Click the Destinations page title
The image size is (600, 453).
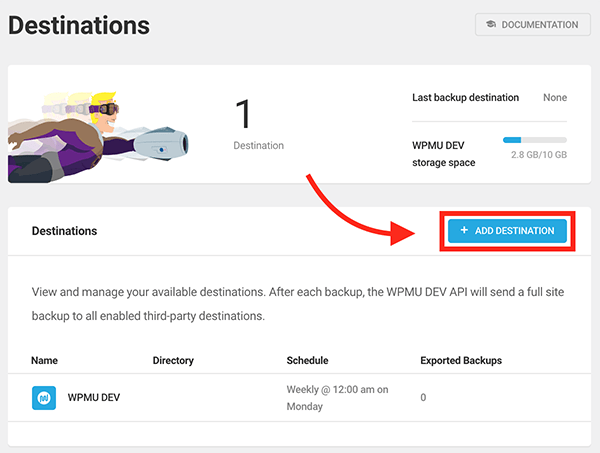pos(79,25)
